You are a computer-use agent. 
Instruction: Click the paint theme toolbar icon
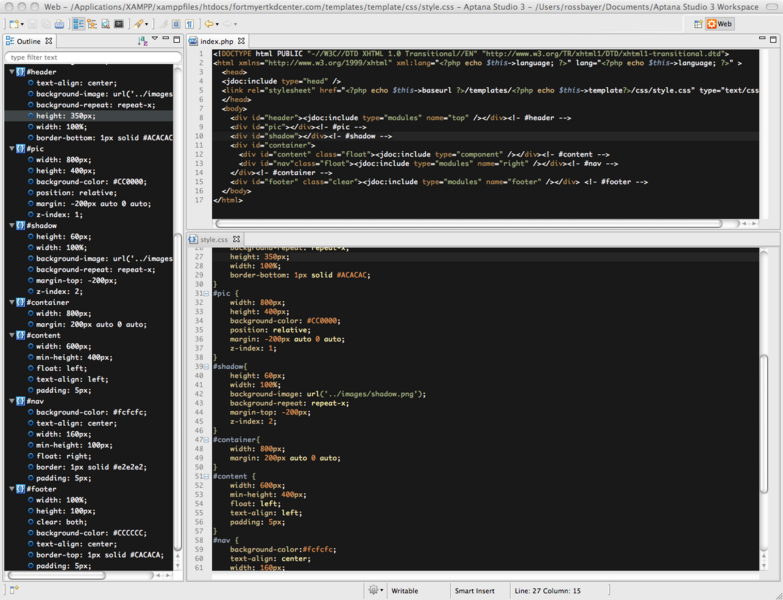pyautogui.click(x=138, y=24)
